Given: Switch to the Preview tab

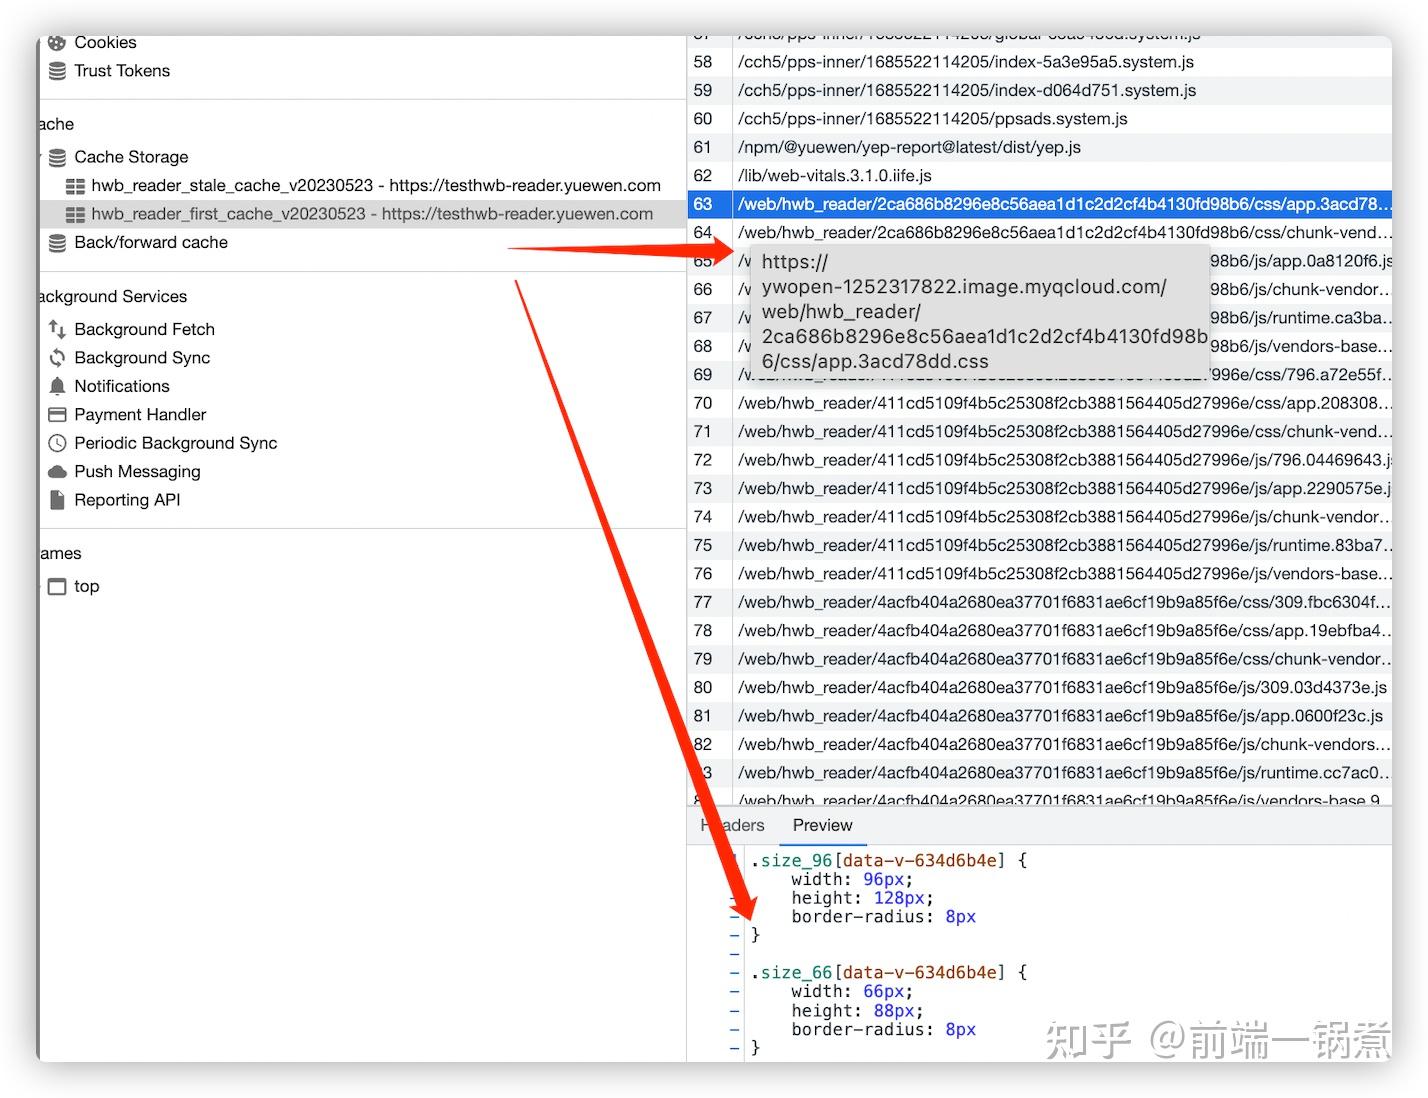Looking at the screenshot, I should click(x=822, y=825).
